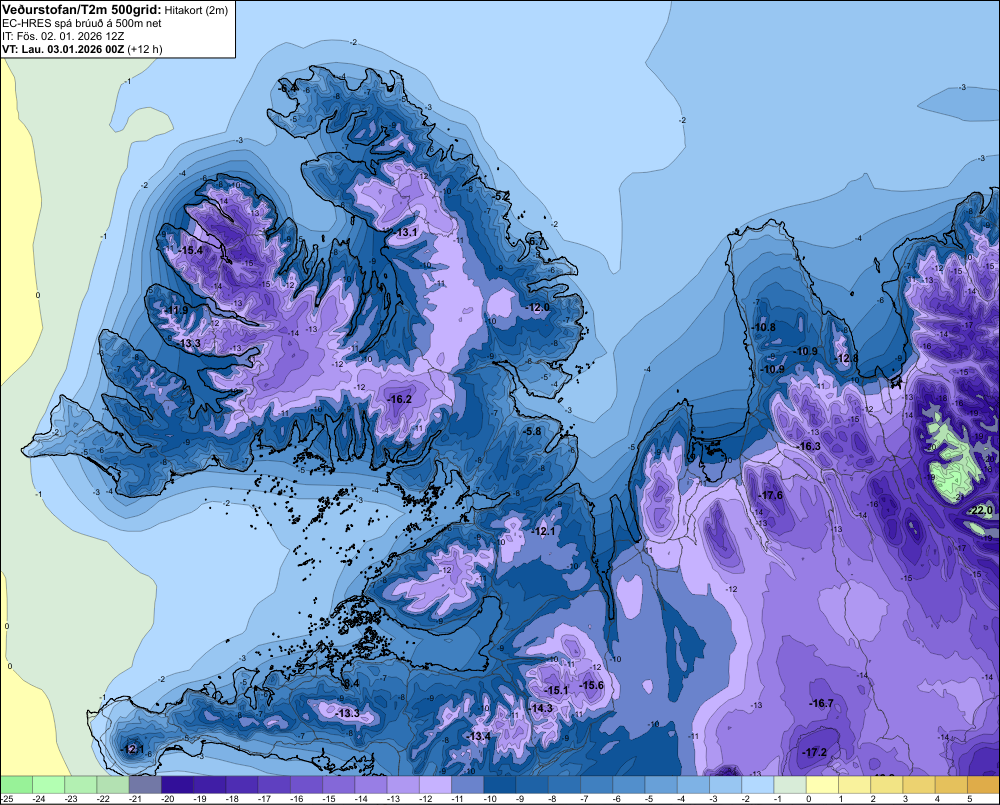
Task: Click the legend swatch above the 3 label
Action: point(920,784)
